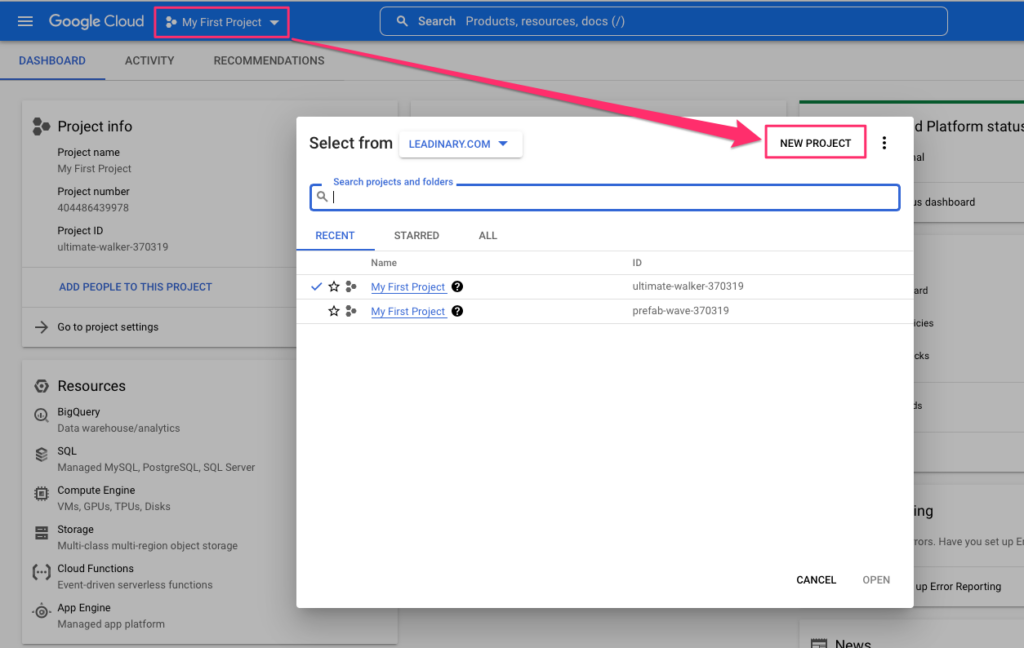Viewport: 1024px width, 648px height.
Task: Click the project number 404486439978
Action: coord(93,208)
